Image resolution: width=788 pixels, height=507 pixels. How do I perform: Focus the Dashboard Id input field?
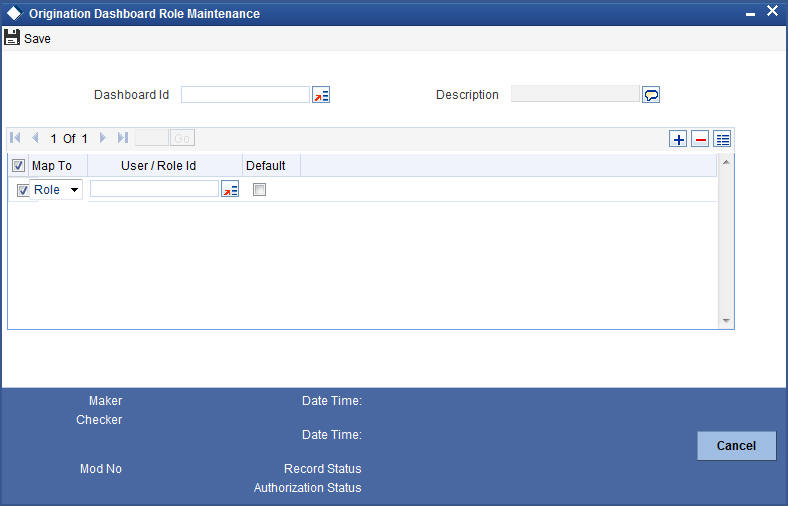pos(245,94)
